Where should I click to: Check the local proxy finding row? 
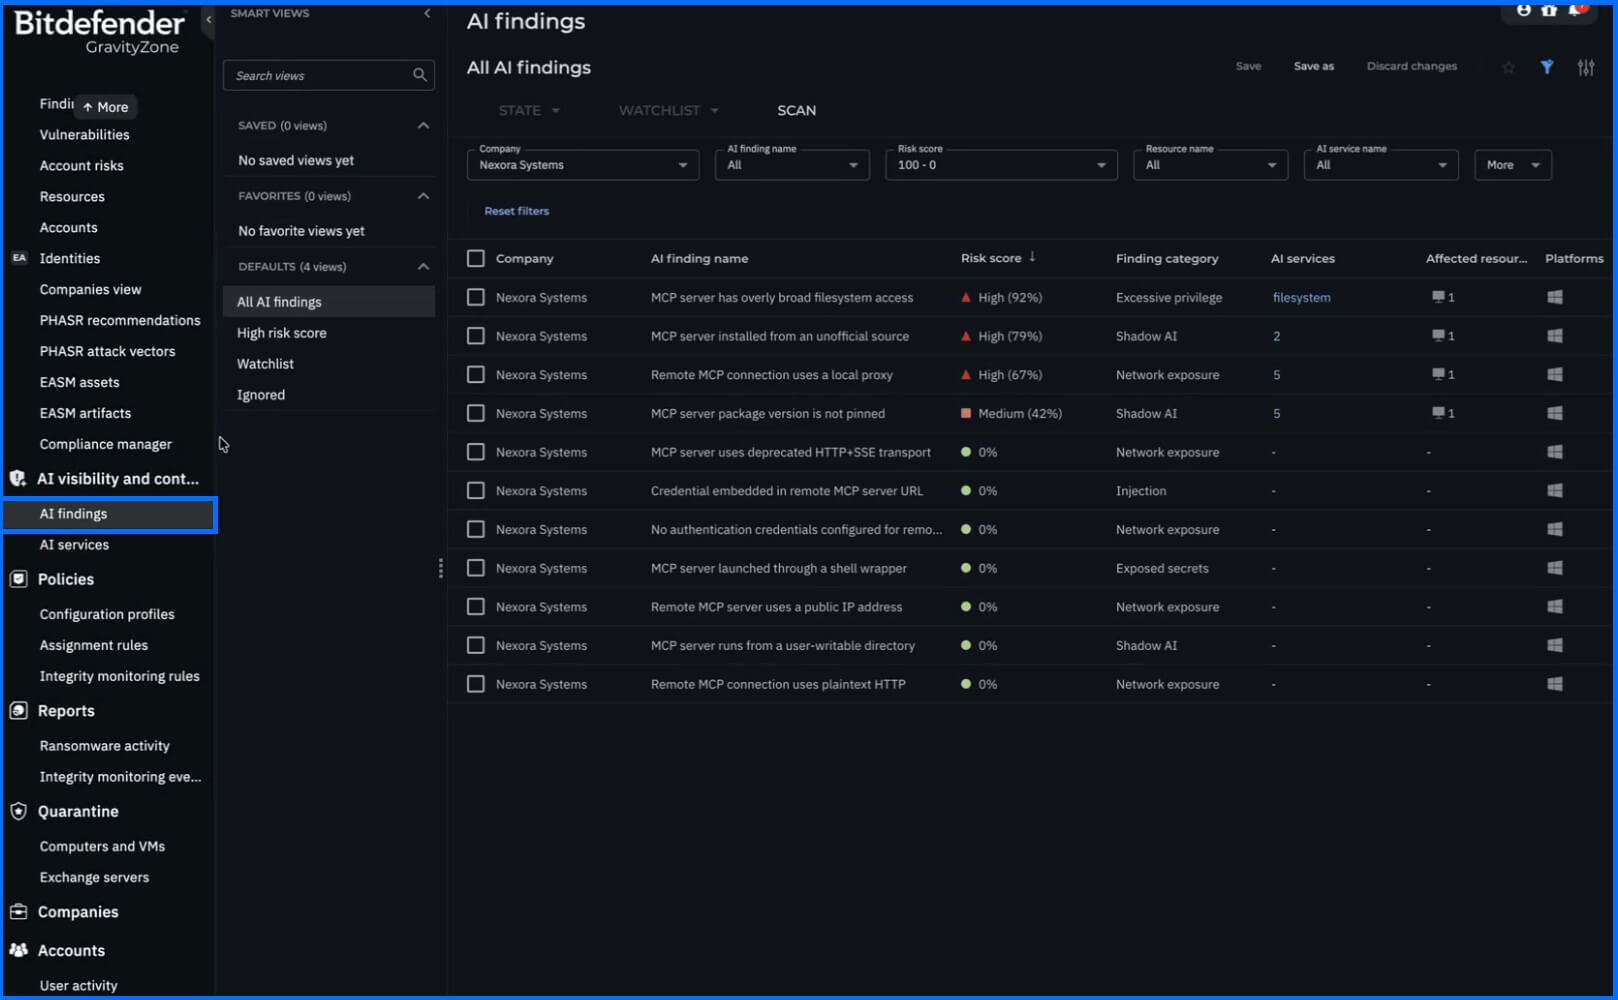476,374
